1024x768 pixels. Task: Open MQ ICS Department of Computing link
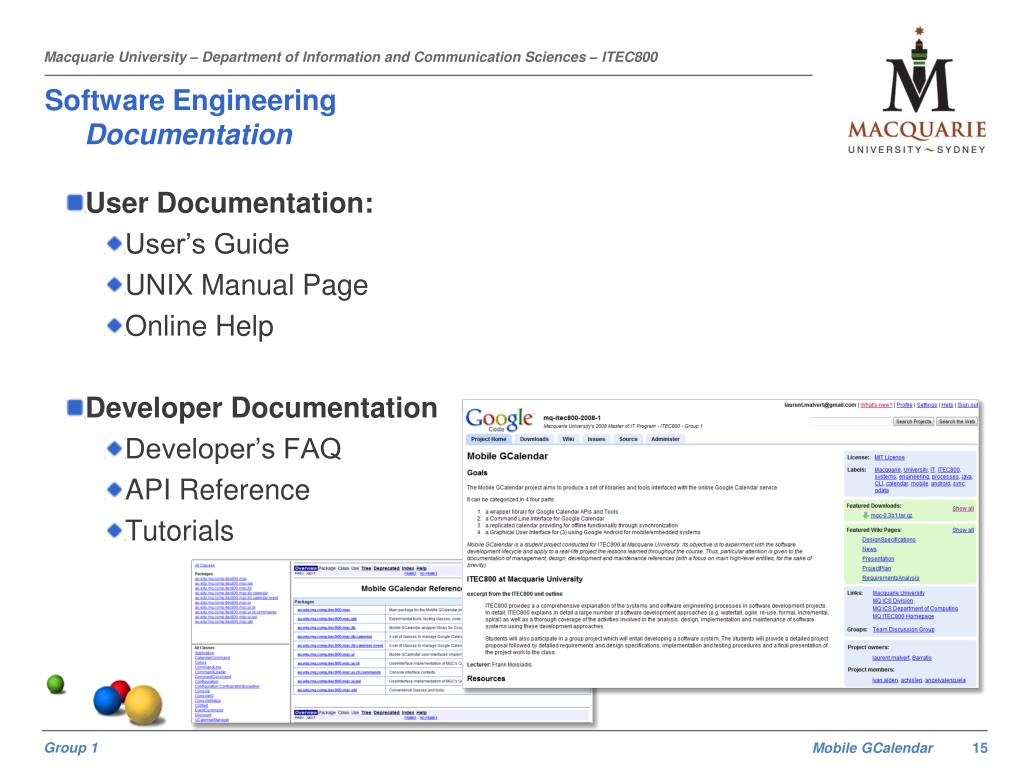916,609
